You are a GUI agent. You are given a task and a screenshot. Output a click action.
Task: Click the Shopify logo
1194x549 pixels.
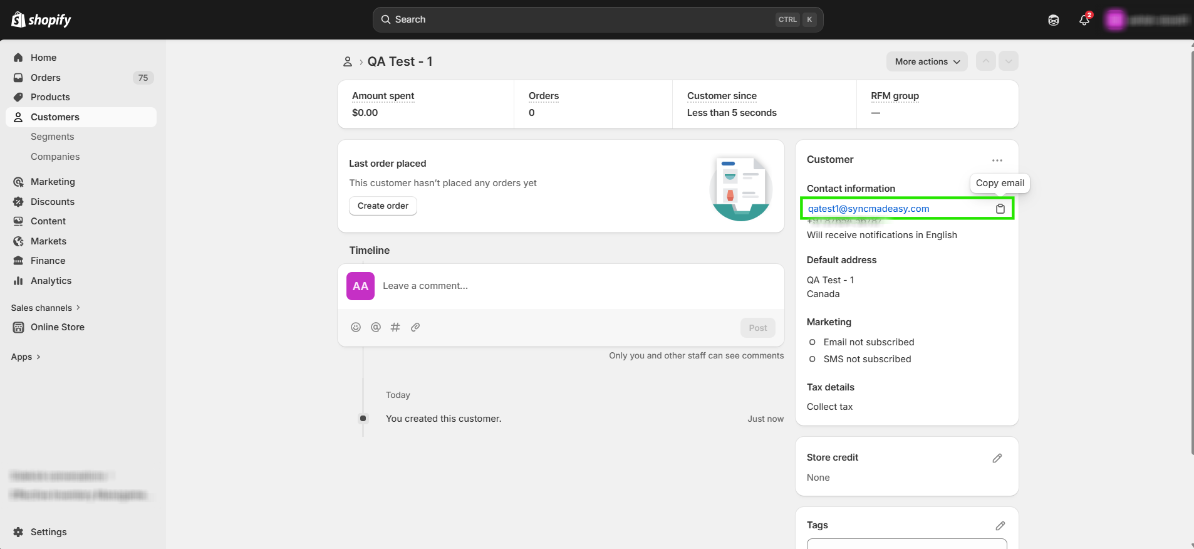click(x=41, y=20)
